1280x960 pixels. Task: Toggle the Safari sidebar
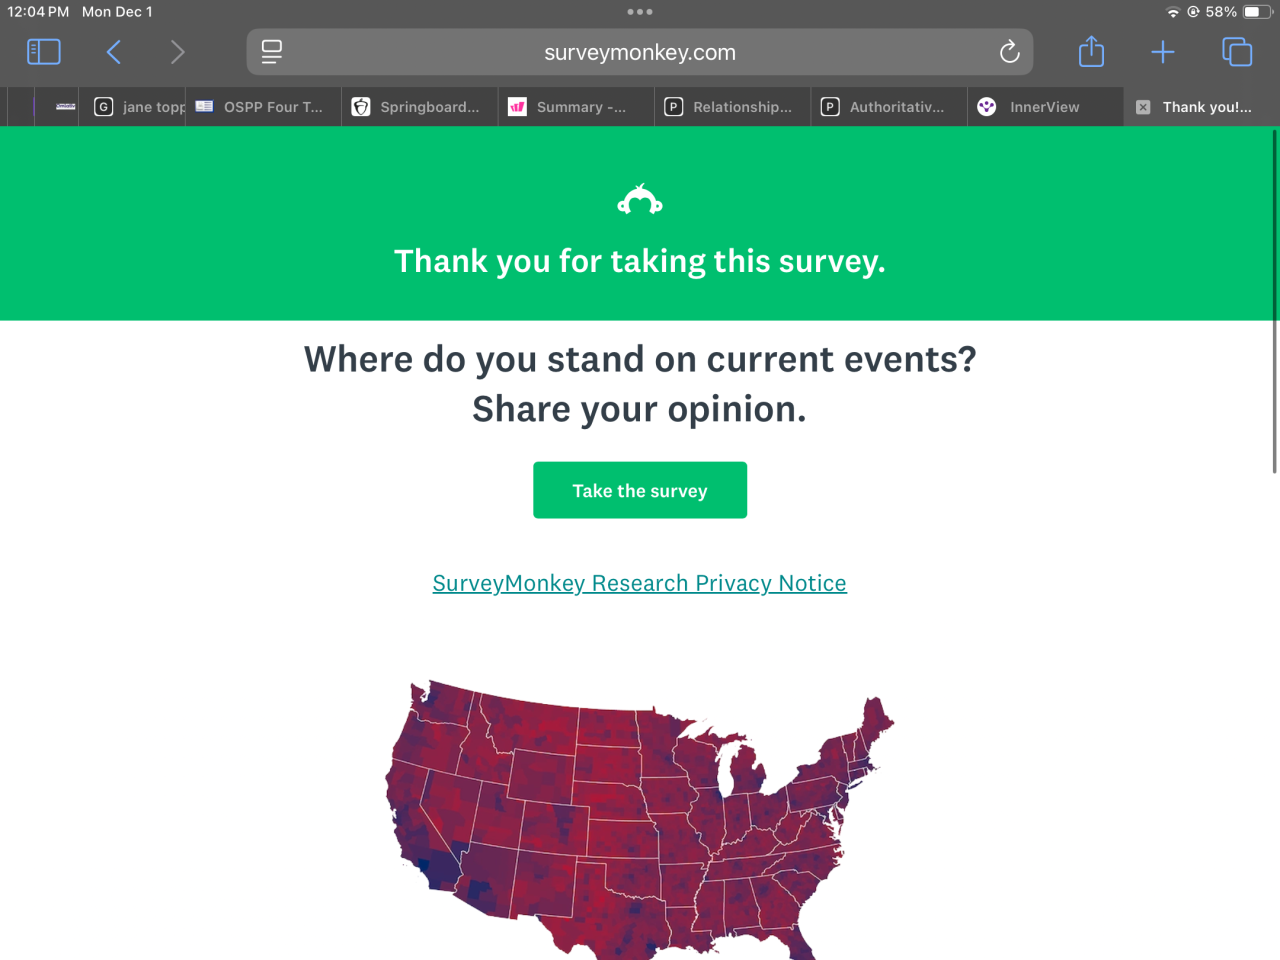43,52
